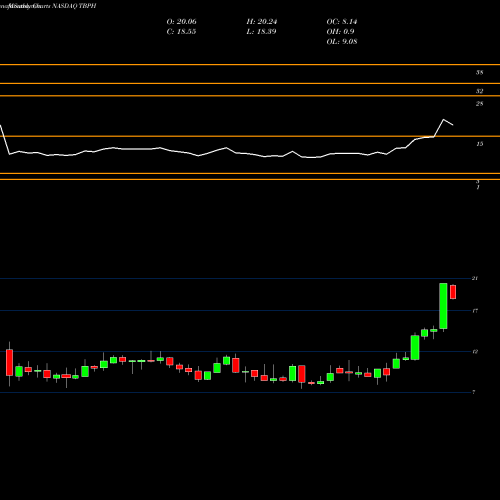Click the 21 price label on candlestick axis
The width and height of the screenshot is (500, 500).
pyautogui.click(x=475, y=278)
